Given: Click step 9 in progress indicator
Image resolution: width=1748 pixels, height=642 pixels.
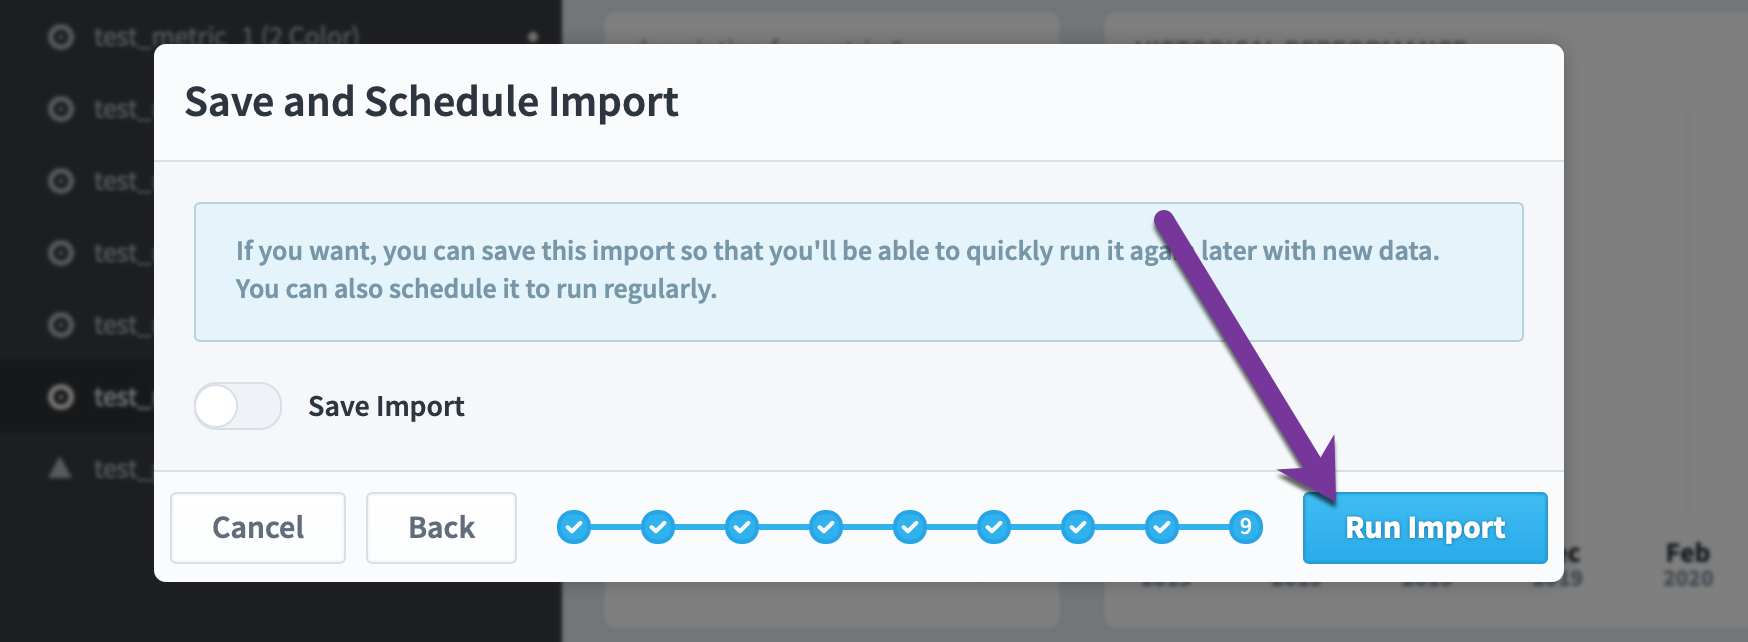Looking at the screenshot, I should pos(1246,527).
